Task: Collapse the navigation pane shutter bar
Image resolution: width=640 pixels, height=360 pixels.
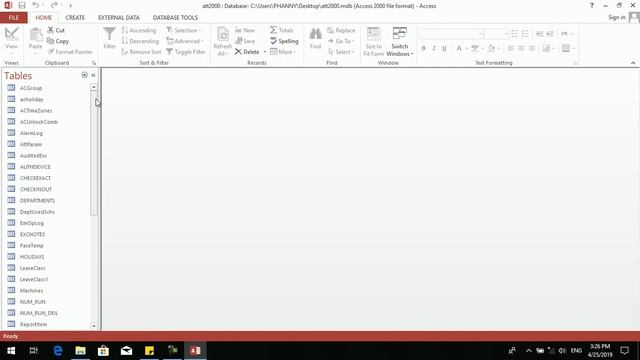Action: (93, 75)
